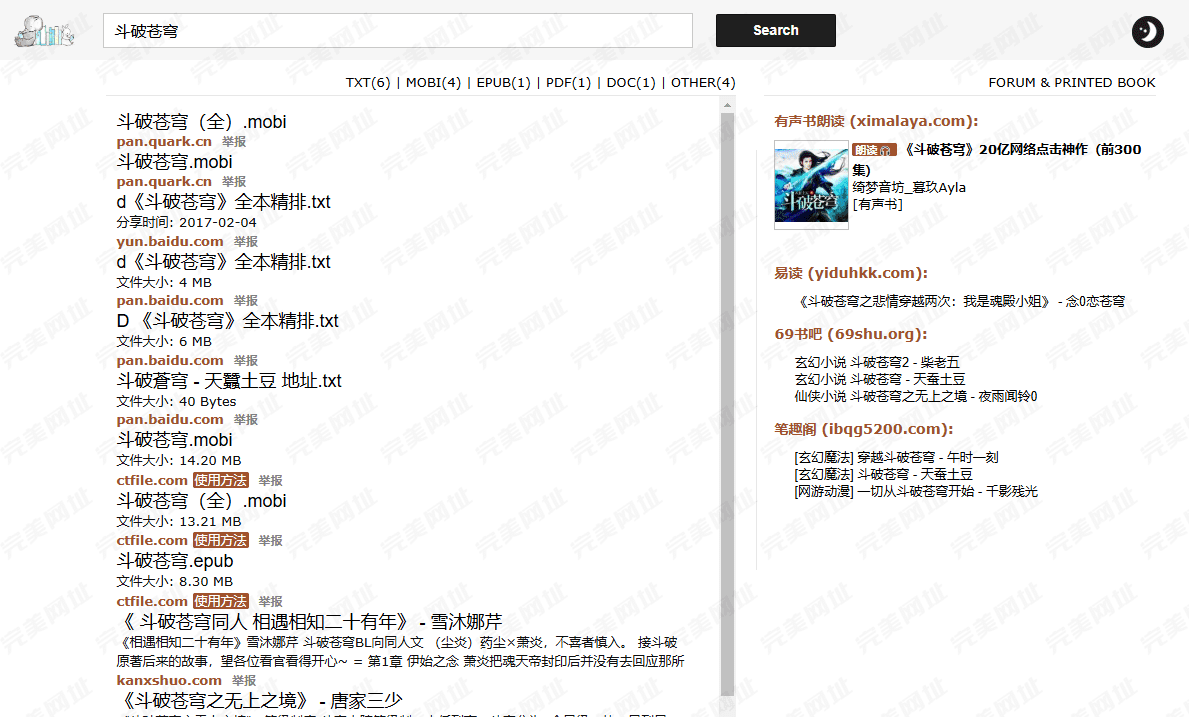Report first pan.quark.cn result via 举报
This screenshot has width=1189, height=717.
pos(234,142)
